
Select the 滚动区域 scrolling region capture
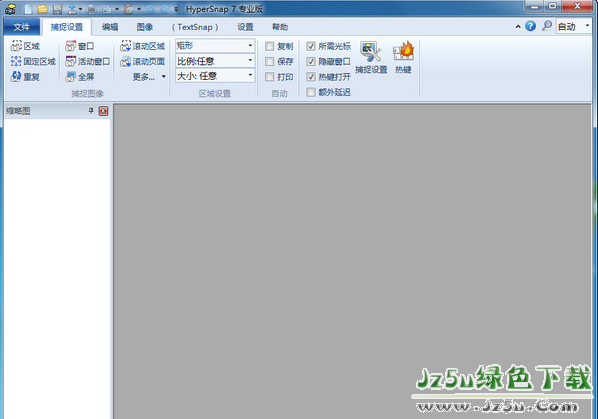(142, 46)
